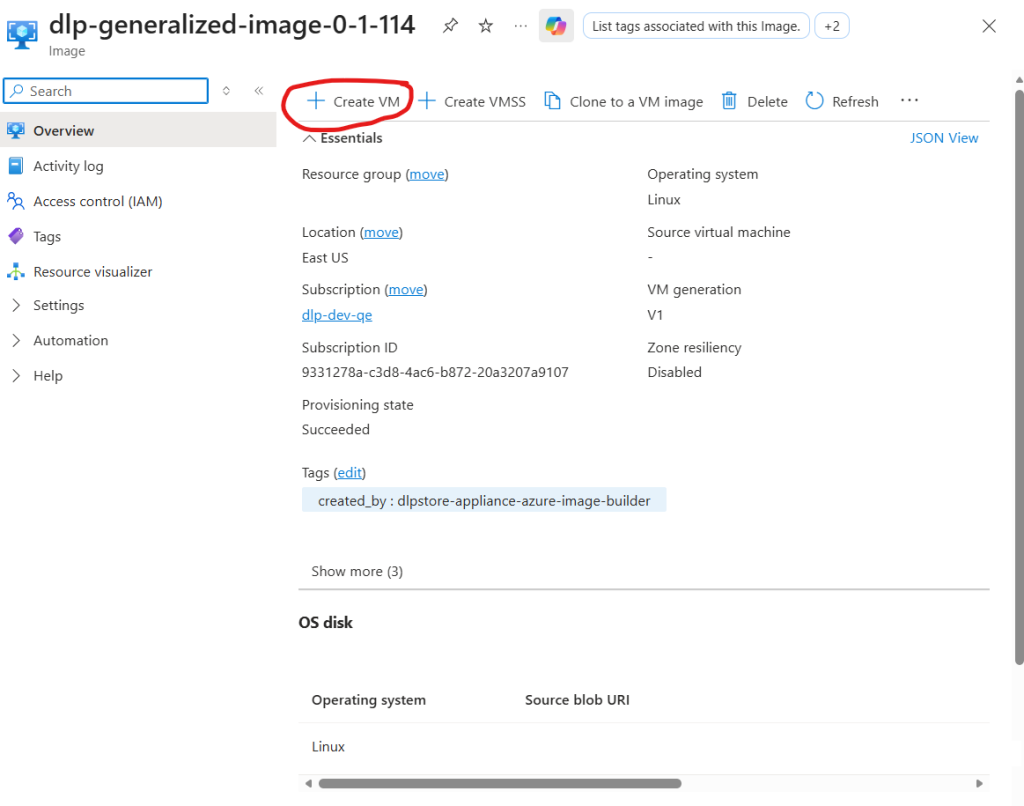
Task: Click move link next to Subscription
Action: click(x=406, y=289)
